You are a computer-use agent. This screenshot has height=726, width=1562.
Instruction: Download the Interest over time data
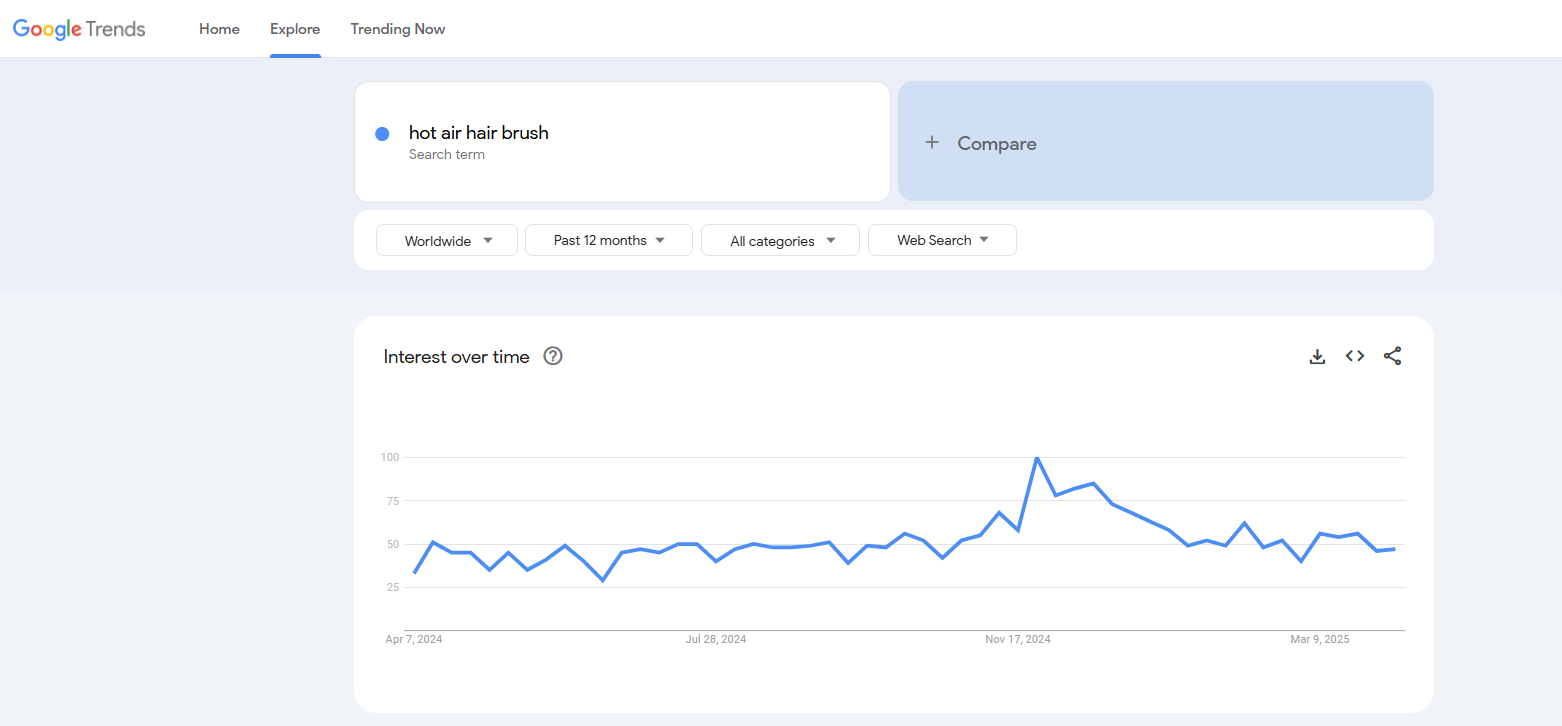[1317, 356]
